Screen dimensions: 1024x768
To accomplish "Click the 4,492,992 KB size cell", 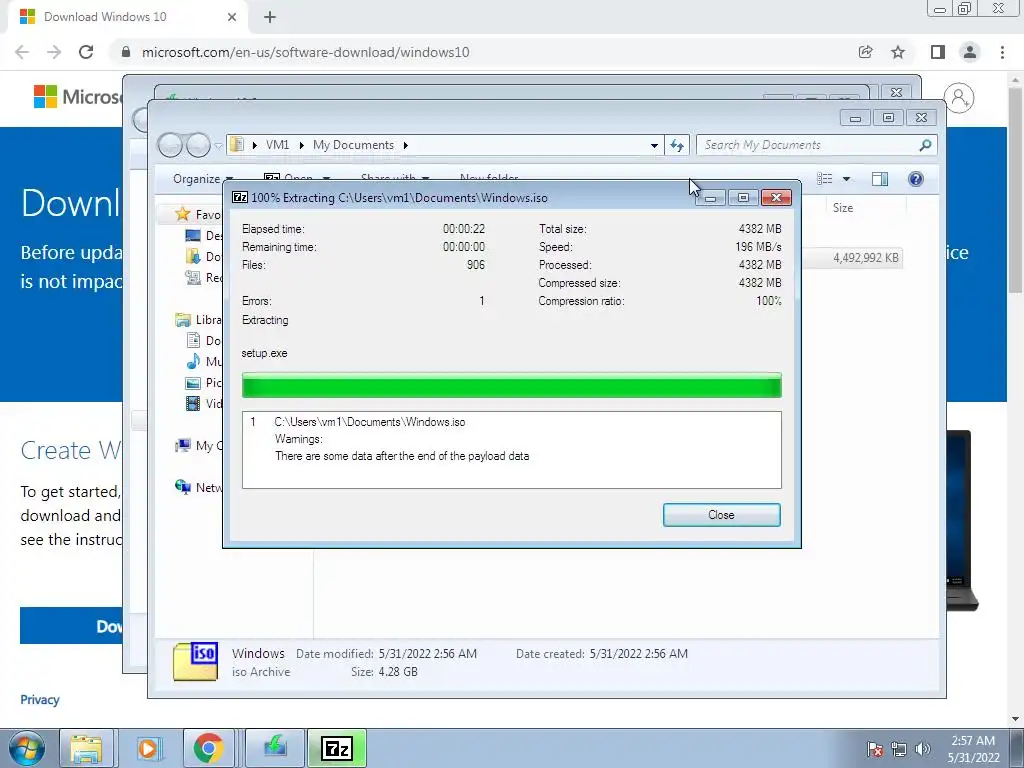I will pyautogui.click(x=865, y=258).
